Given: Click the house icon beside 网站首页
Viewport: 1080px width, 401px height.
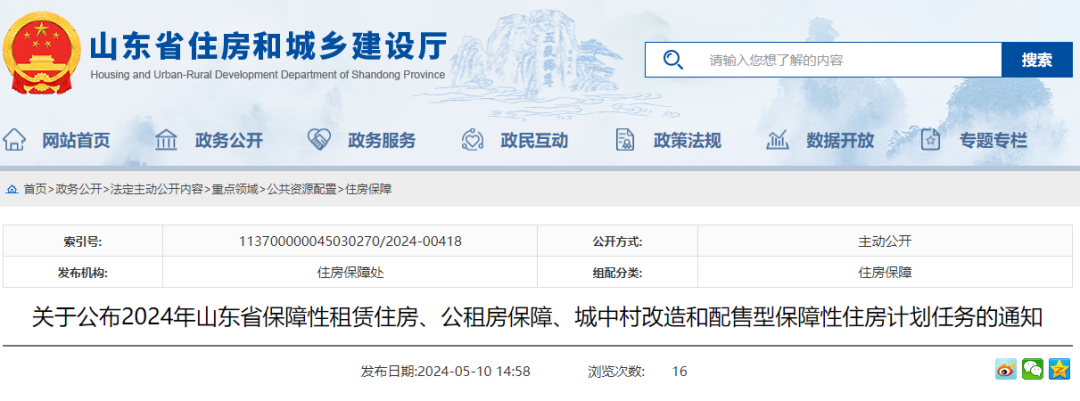Looking at the screenshot, I should point(14,140).
